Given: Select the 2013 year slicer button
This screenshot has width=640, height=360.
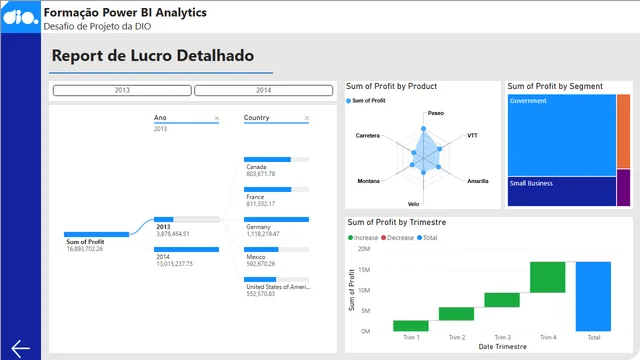Looking at the screenshot, I should [x=122, y=90].
